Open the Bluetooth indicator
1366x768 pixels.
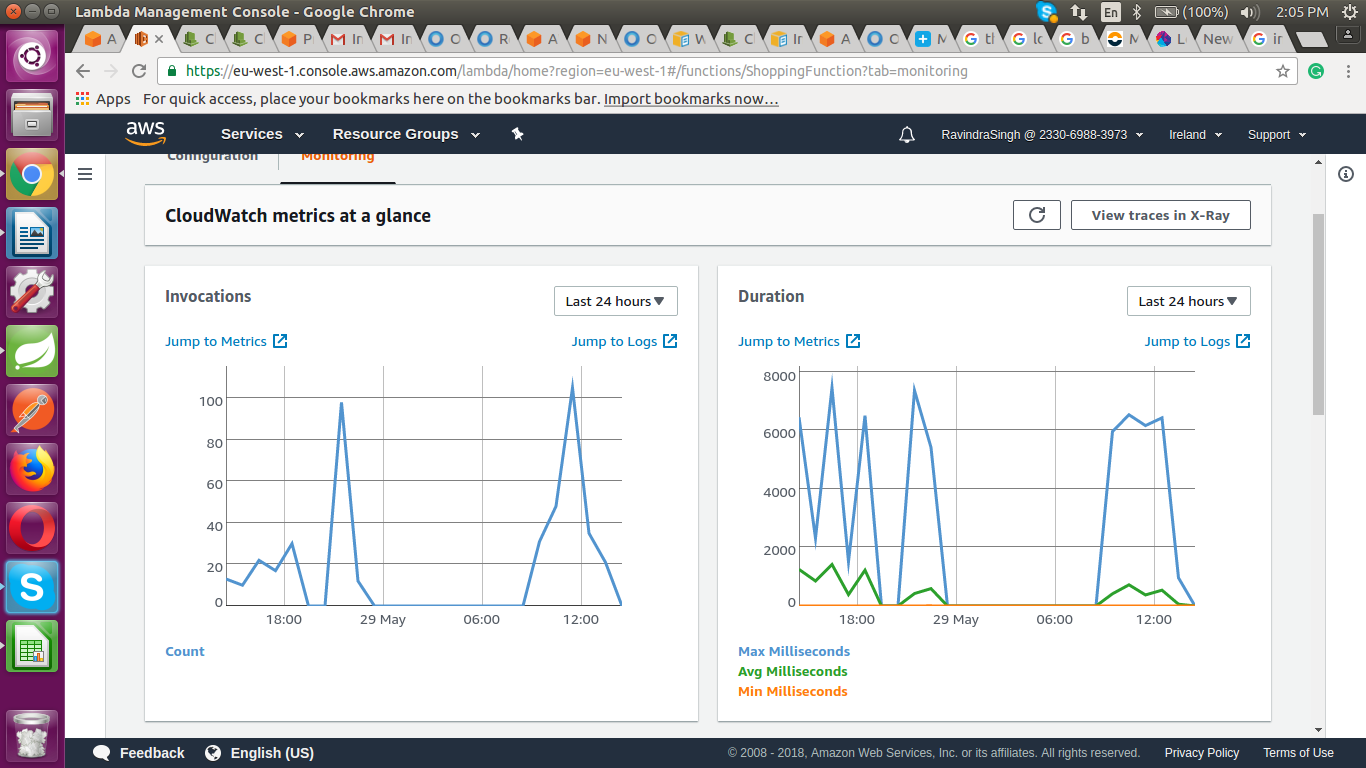click(1137, 12)
